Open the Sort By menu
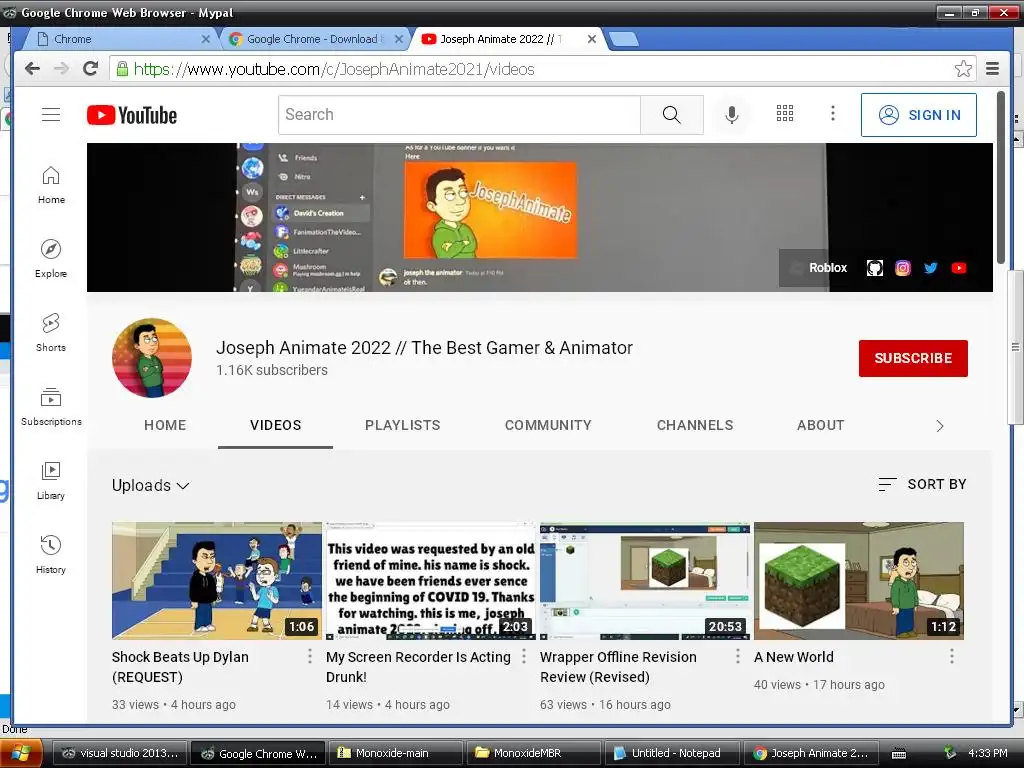The height and width of the screenshot is (768, 1024). [x=922, y=484]
